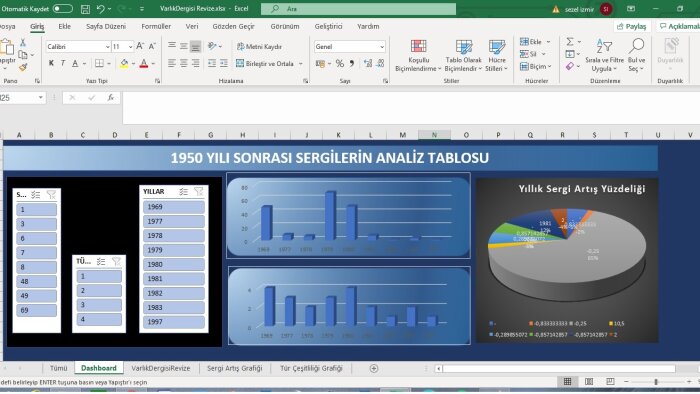700x394 pixels.
Task: Click the insert function fx icon
Action: 111,98
